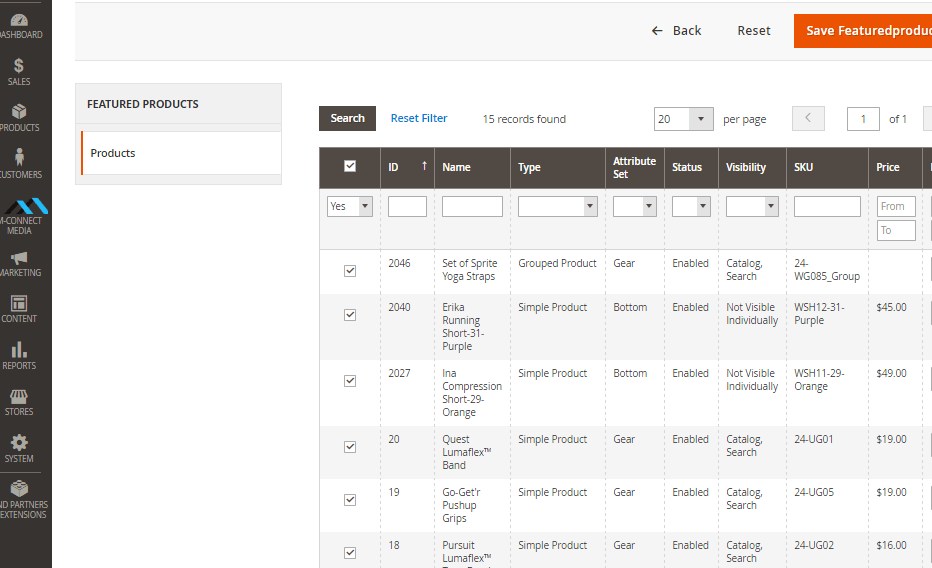The height and width of the screenshot is (568, 932).
Task: Open the Visibility filter dropdown
Action: tap(752, 207)
